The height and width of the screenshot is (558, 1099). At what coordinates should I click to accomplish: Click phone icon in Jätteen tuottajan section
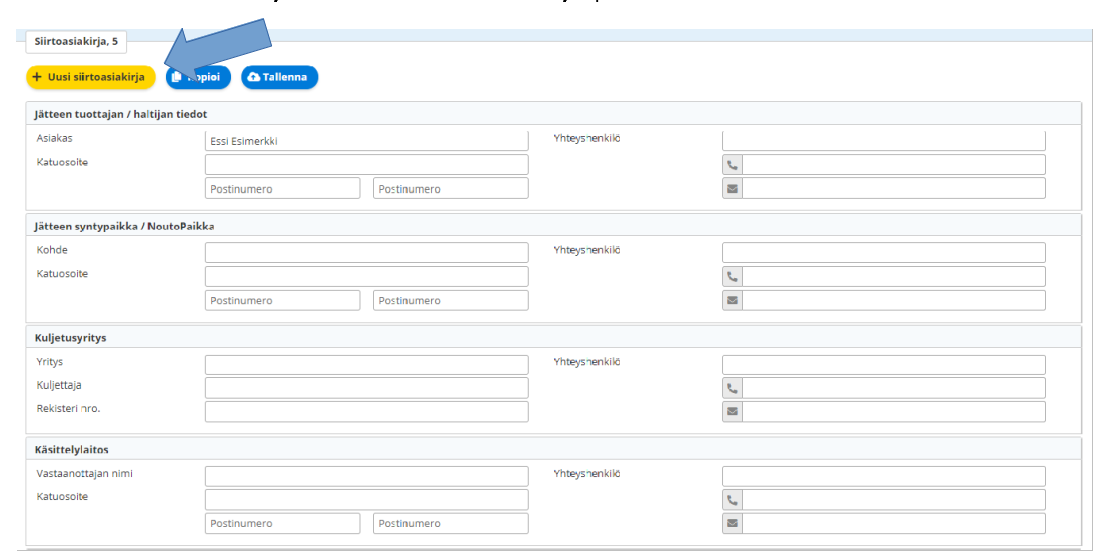tap(732, 165)
